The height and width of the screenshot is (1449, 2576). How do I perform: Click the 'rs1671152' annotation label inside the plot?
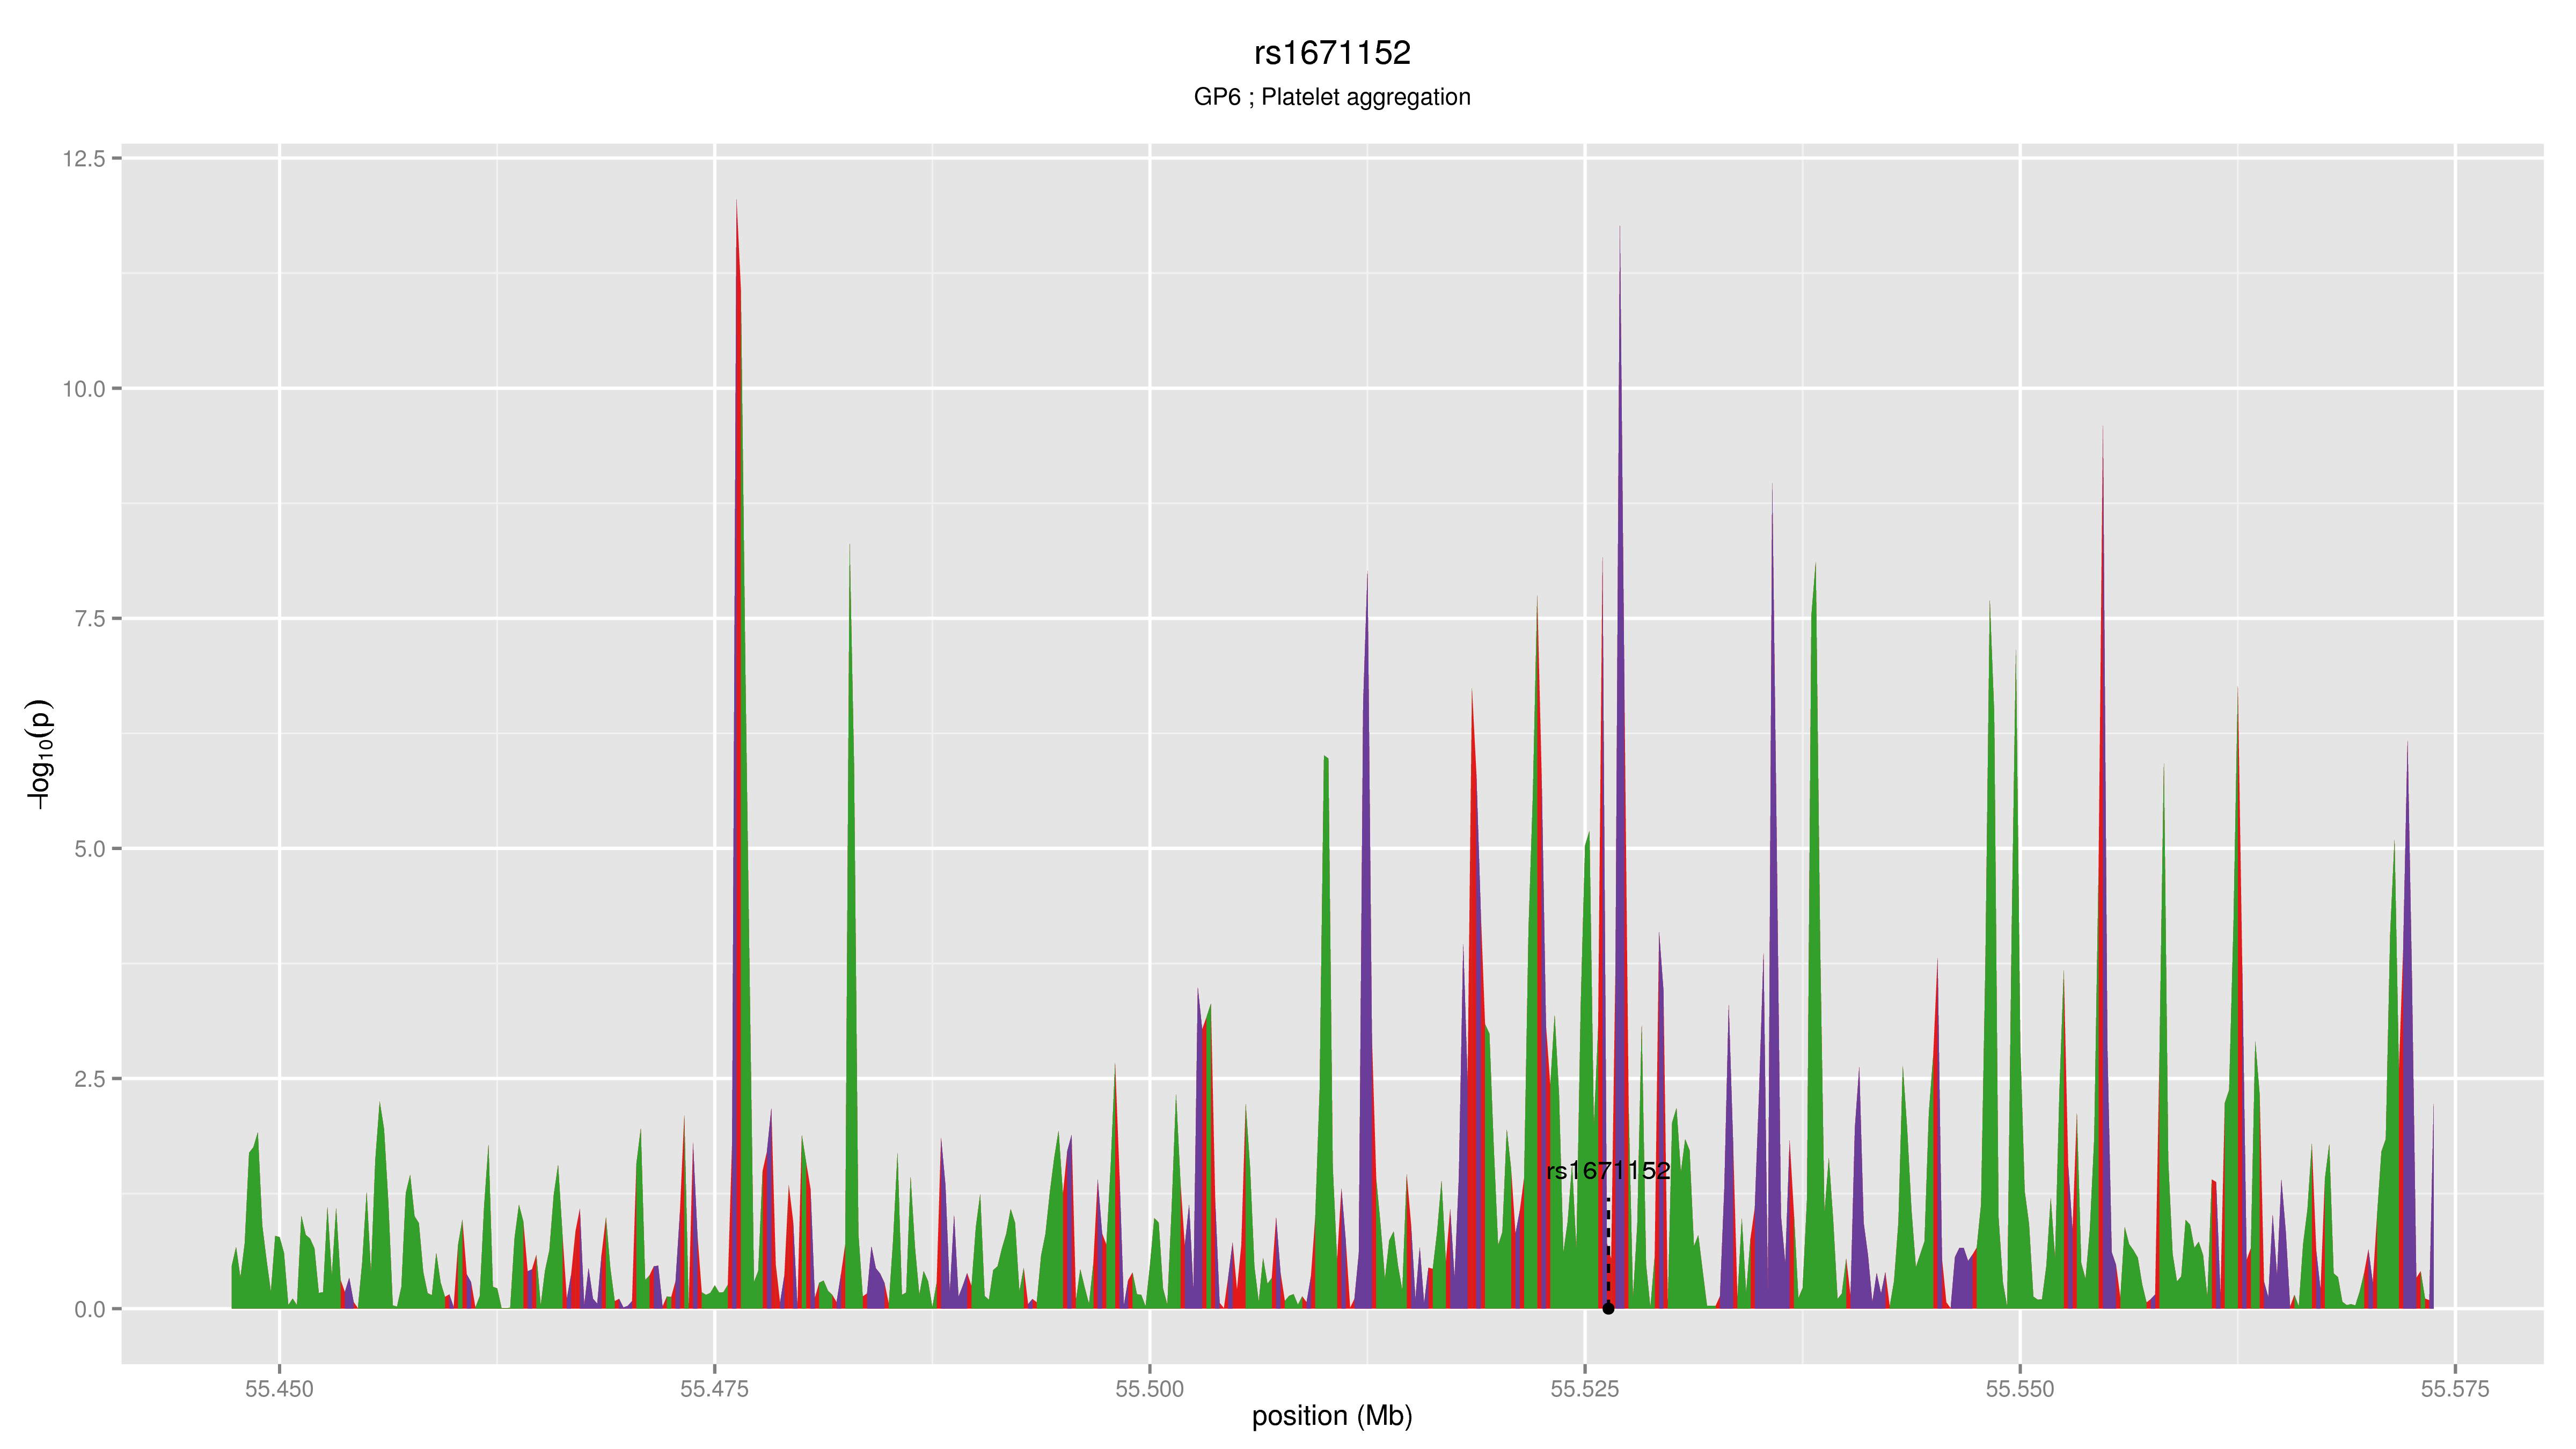click(1608, 1171)
